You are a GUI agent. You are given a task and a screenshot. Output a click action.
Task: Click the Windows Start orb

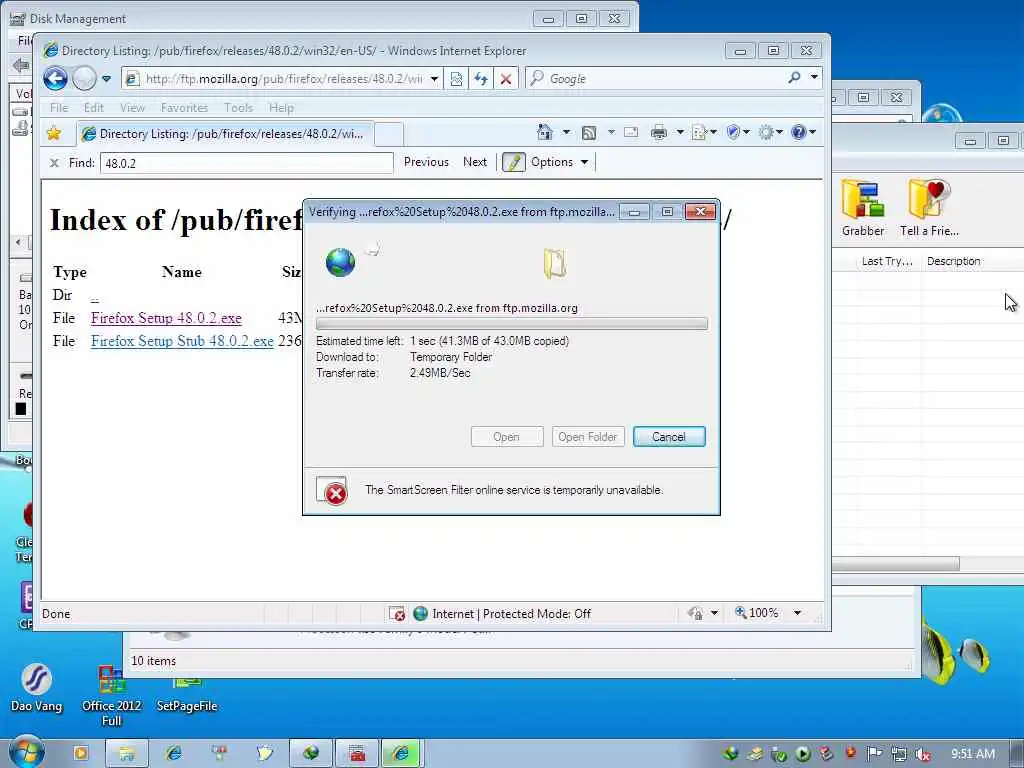click(x=27, y=753)
